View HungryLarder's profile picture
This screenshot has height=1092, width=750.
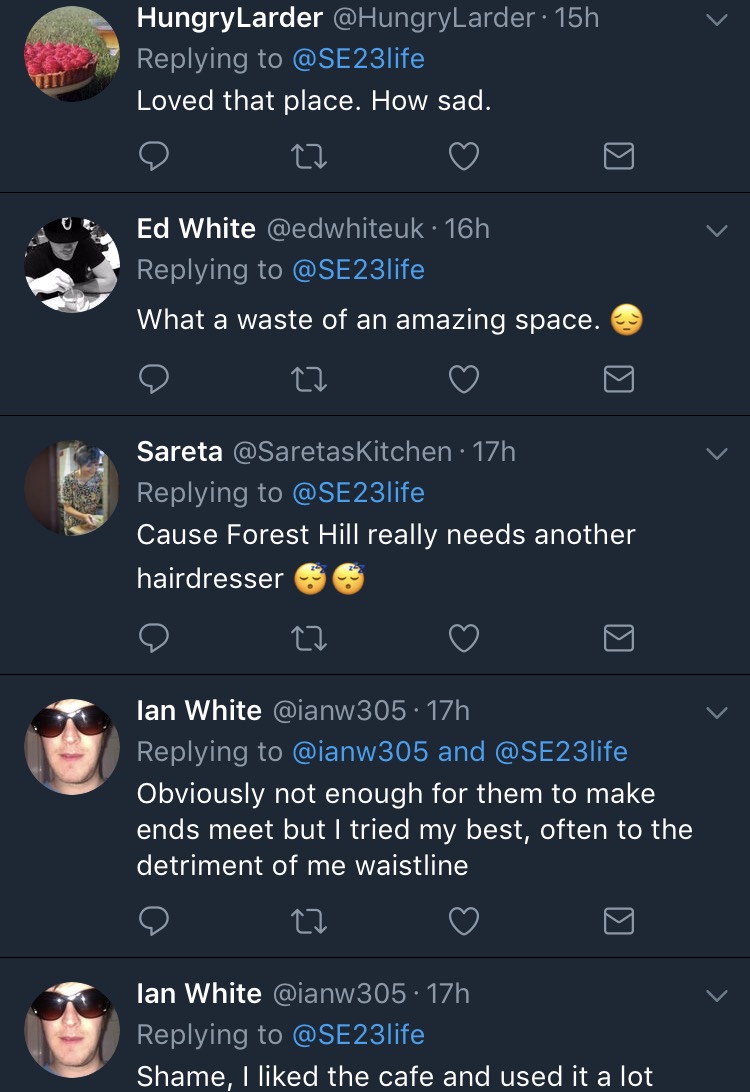tap(71, 53)
